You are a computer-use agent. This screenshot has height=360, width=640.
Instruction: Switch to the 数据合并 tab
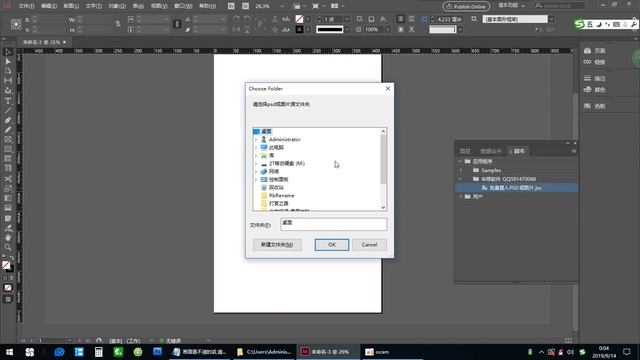[x=491, y=151]
